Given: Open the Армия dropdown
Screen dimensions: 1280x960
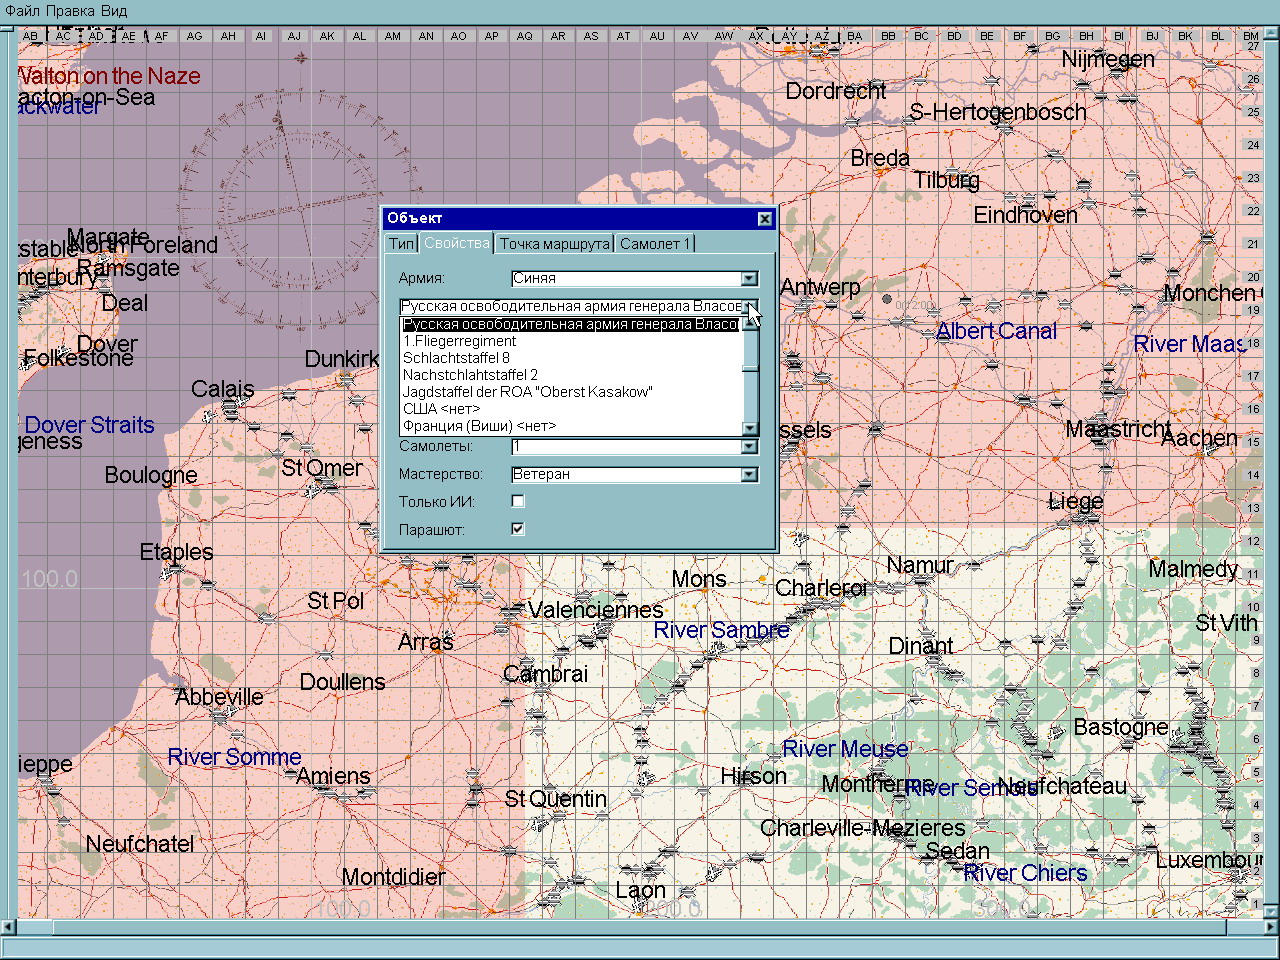Looking at the screenshot, I should (749, 279).
